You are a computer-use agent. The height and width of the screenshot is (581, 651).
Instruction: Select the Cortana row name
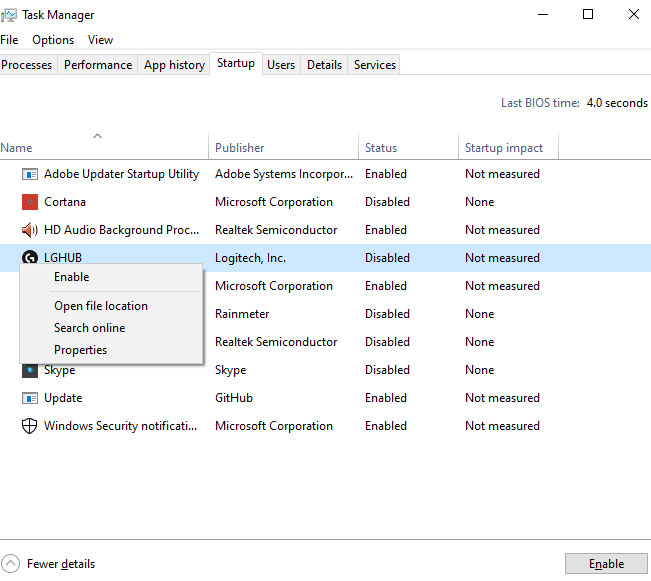tap(65, 202)
